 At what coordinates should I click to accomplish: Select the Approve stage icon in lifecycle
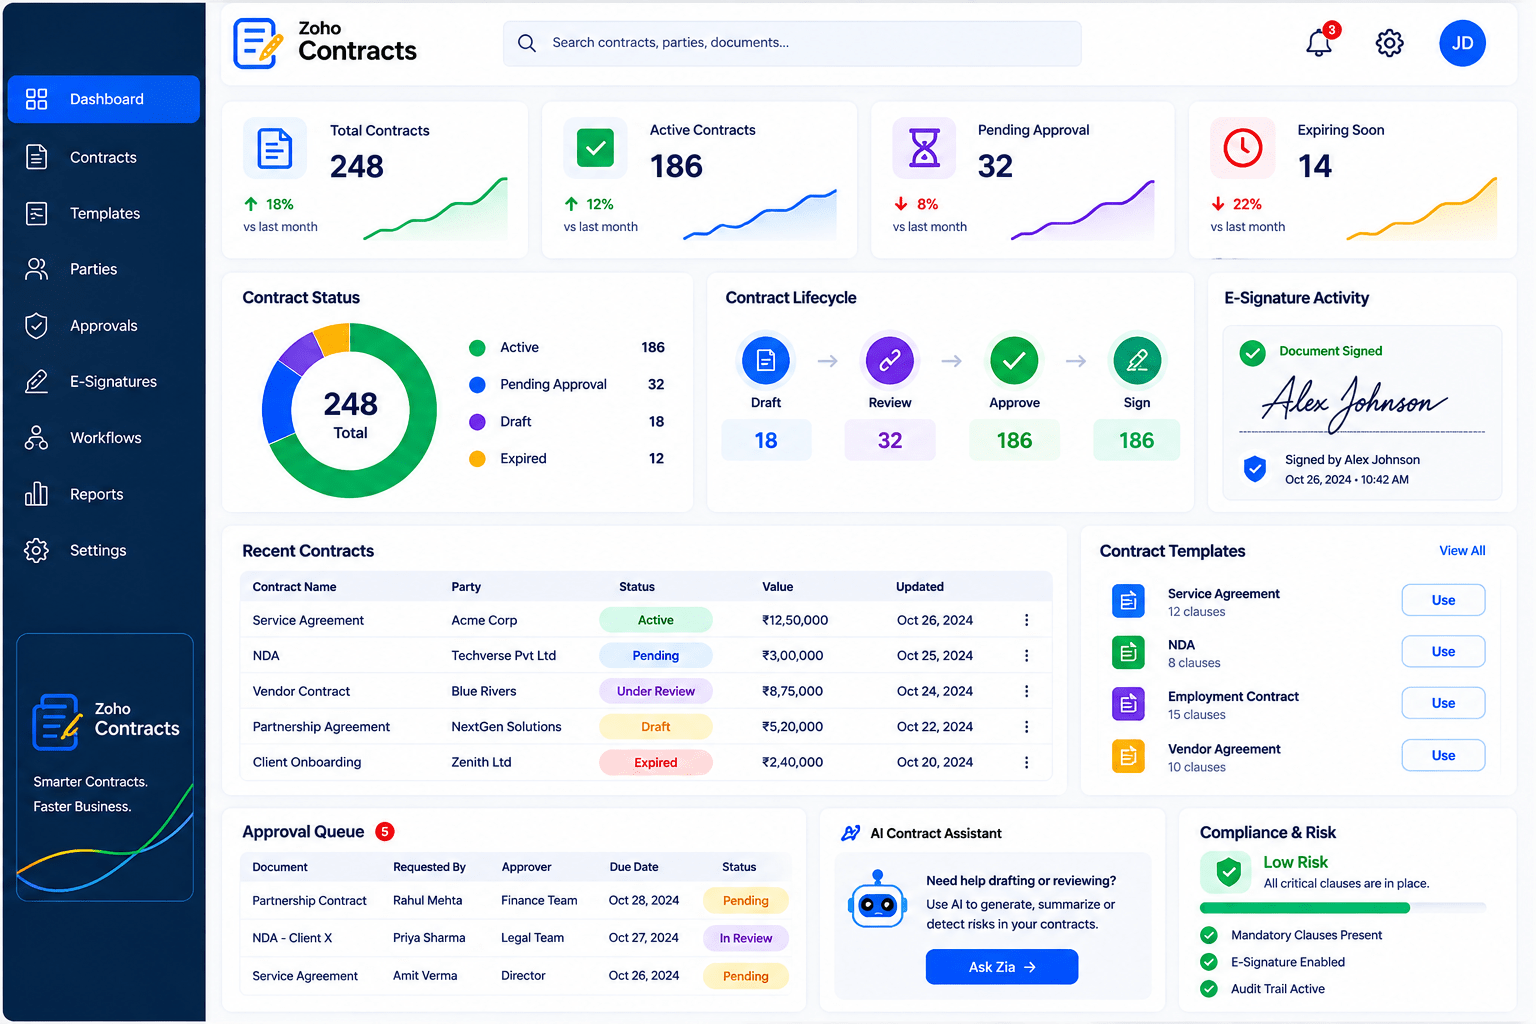point(1014,360)
